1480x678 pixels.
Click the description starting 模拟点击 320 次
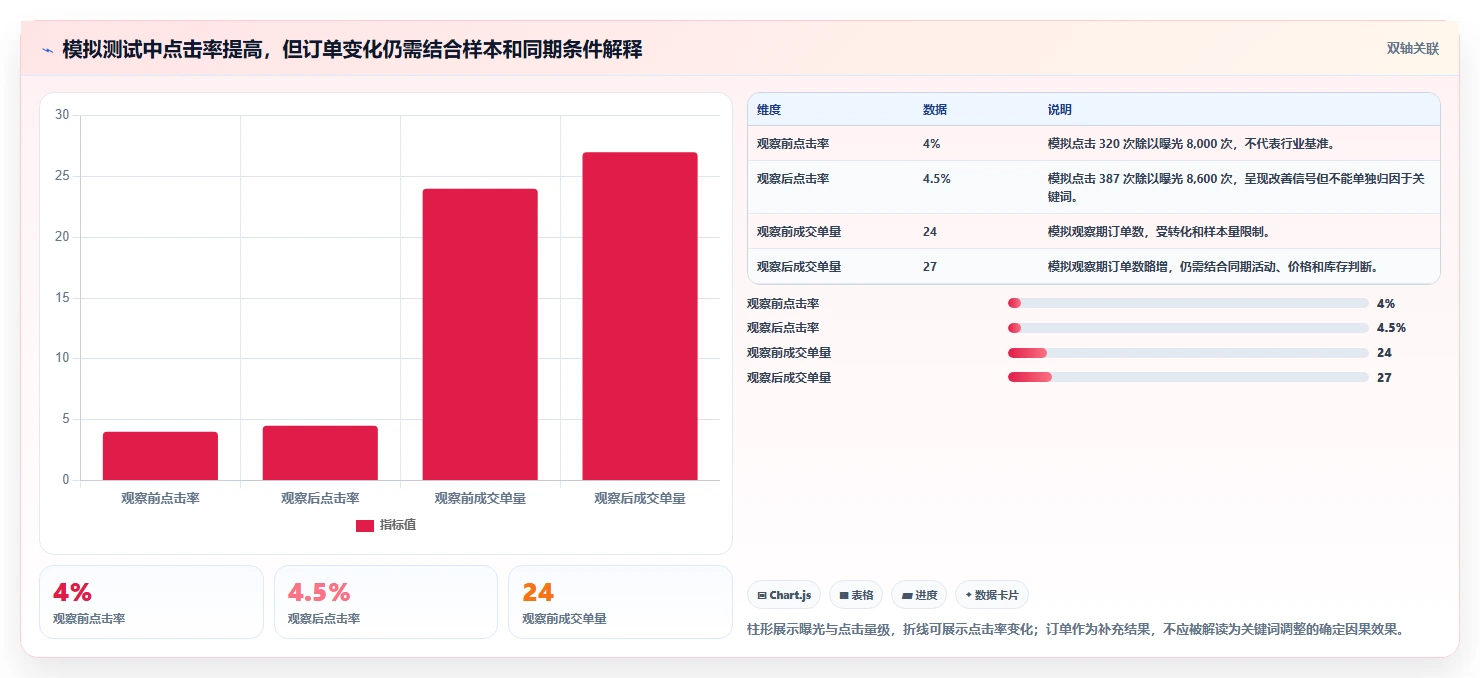pos(1191,144)
